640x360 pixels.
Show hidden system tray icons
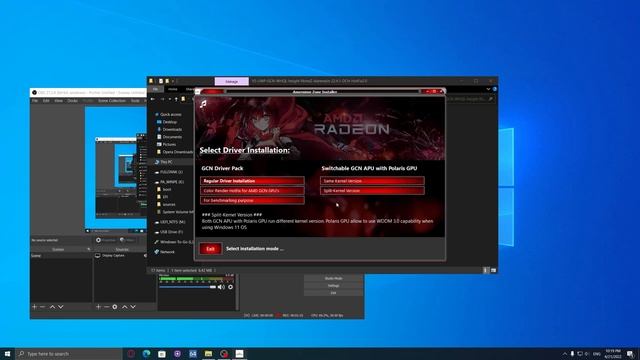coord(565,353)
